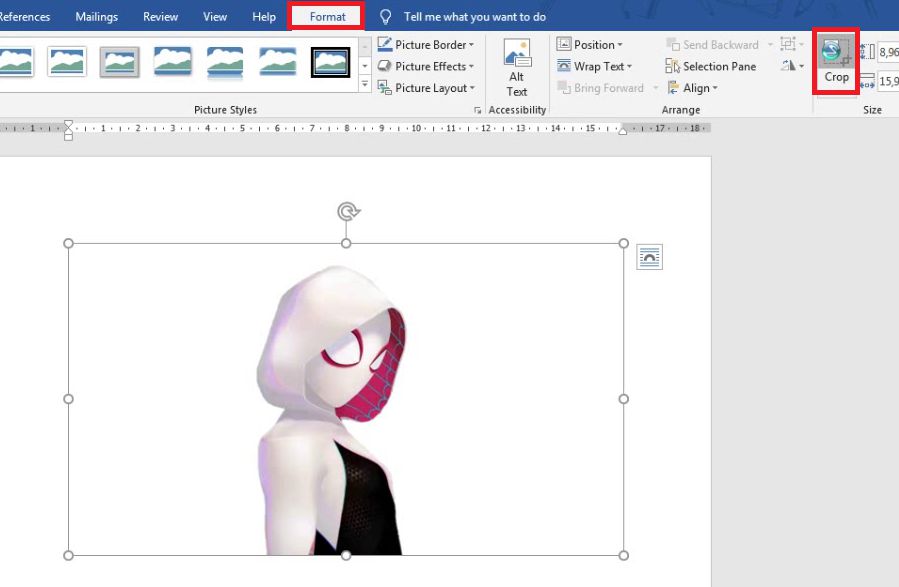899x587 pixels.
Task: Expand the Picture Effects dropdown
Action: (x=425, y=66)
